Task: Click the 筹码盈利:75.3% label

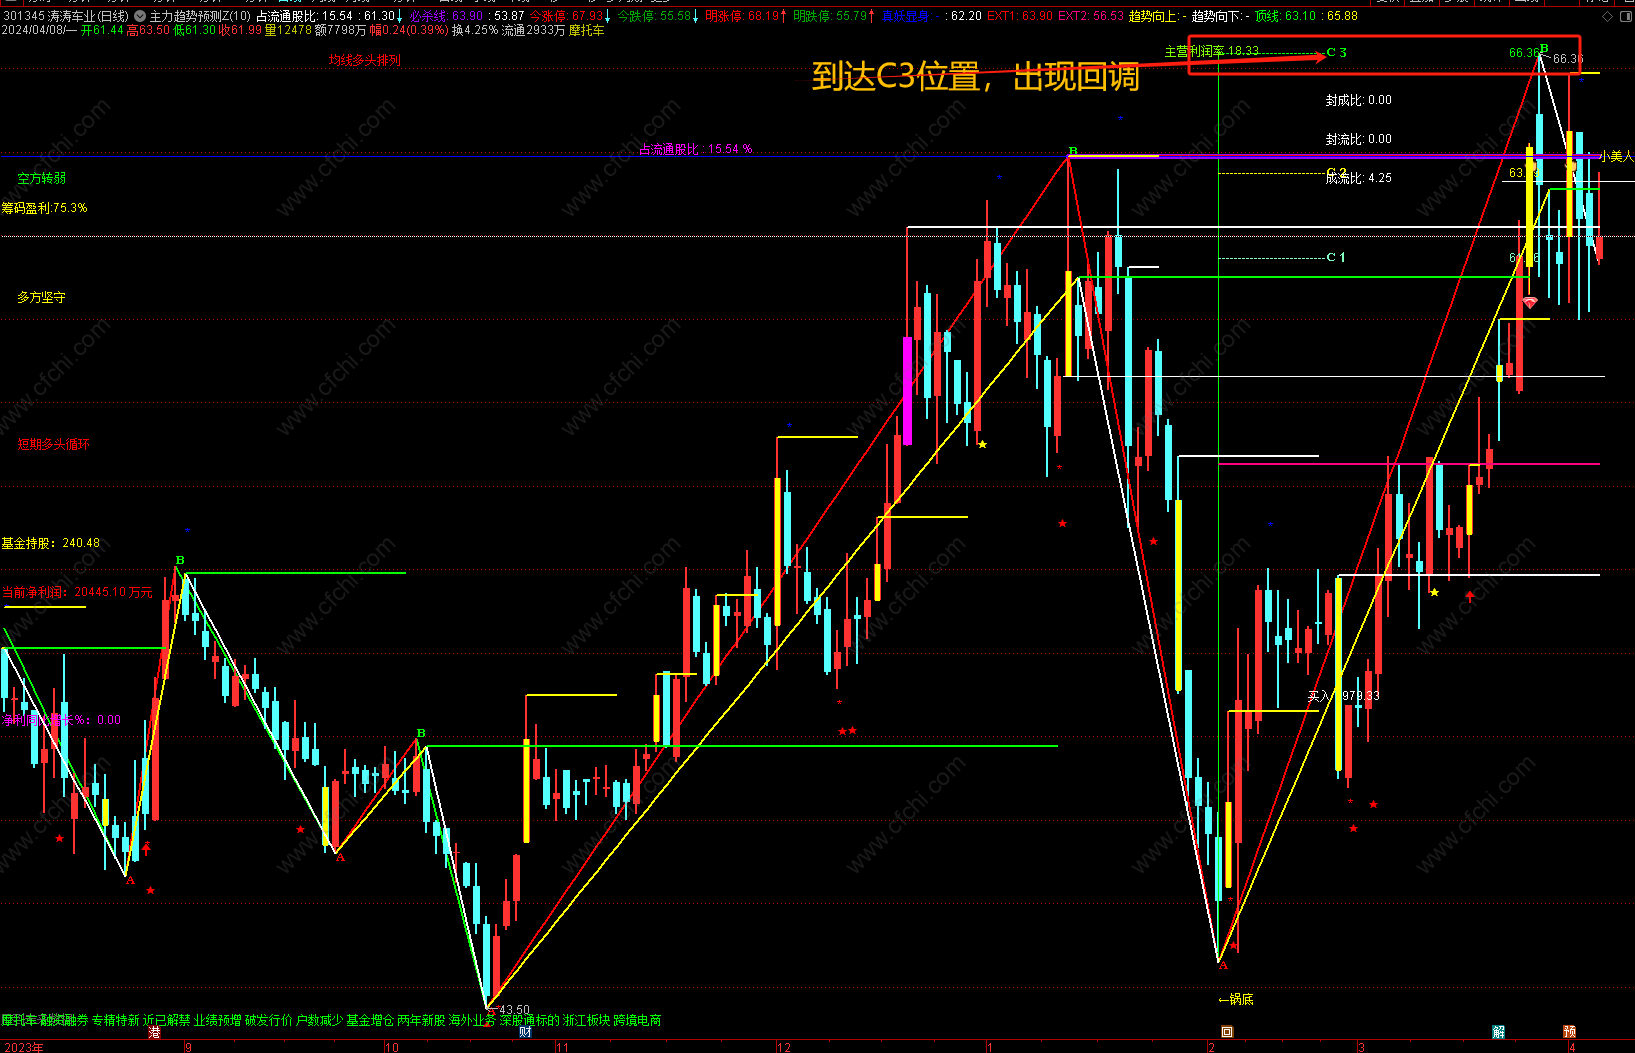Action: pos(44,208)
